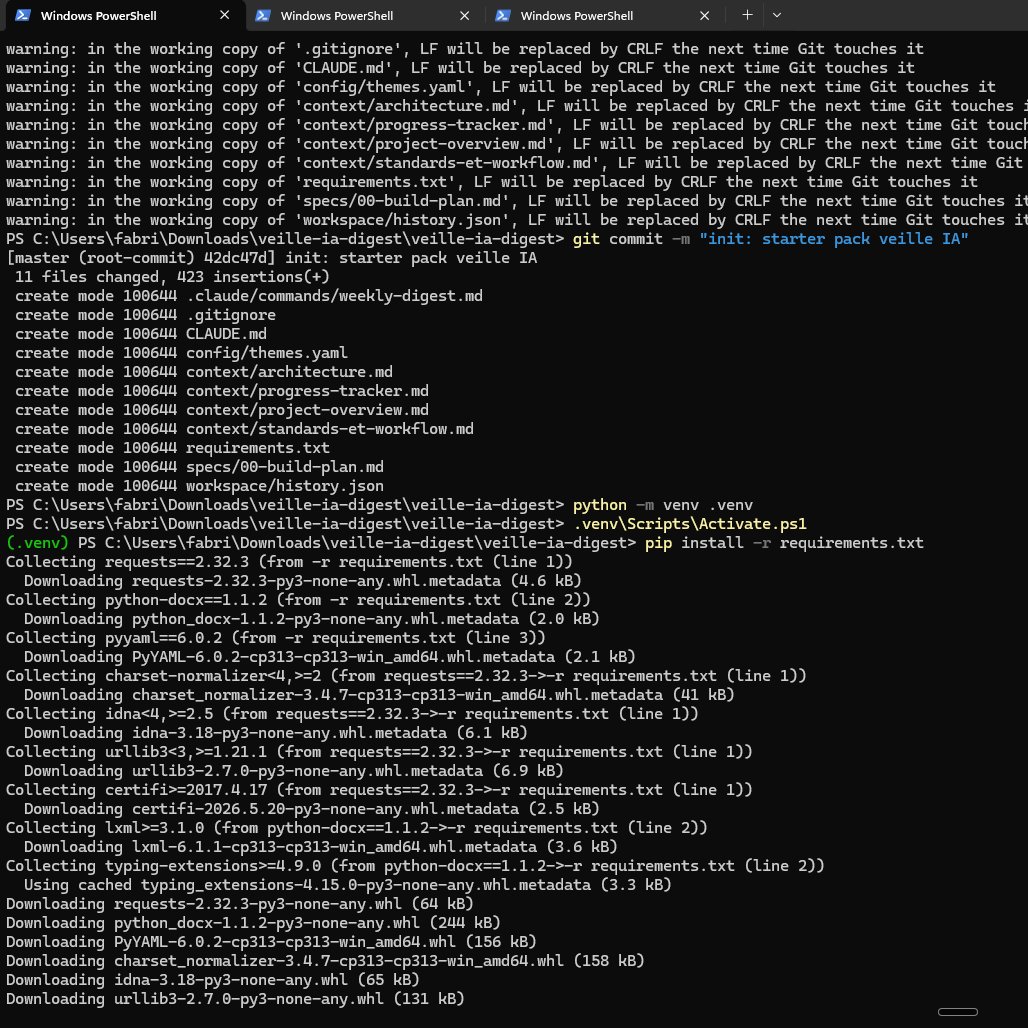Click the warning line mentioning 'requirements.txt'
This screenshot has height=1028, width=1028.
pos(492,182)
